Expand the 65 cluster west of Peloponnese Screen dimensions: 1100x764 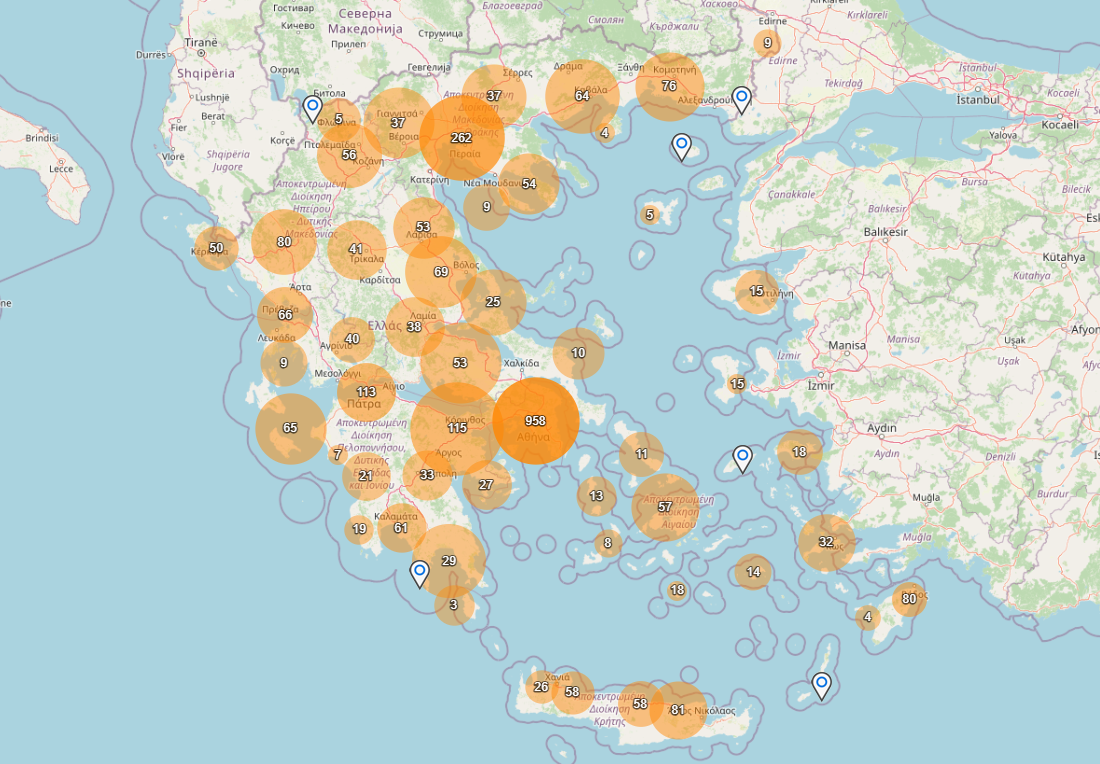[290, 429]
